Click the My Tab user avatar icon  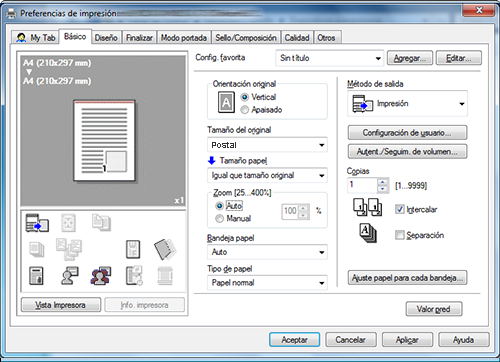point(21,38)
